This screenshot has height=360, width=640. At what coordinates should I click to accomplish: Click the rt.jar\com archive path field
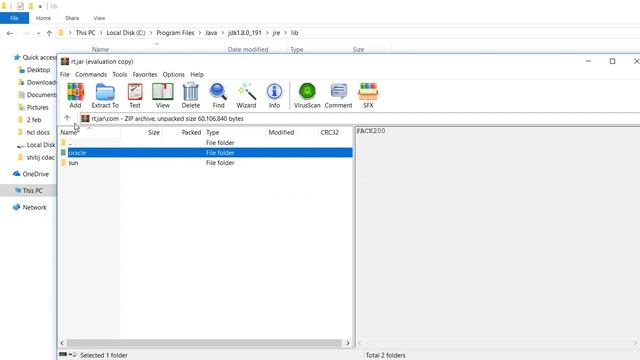[x=359, y=118]
